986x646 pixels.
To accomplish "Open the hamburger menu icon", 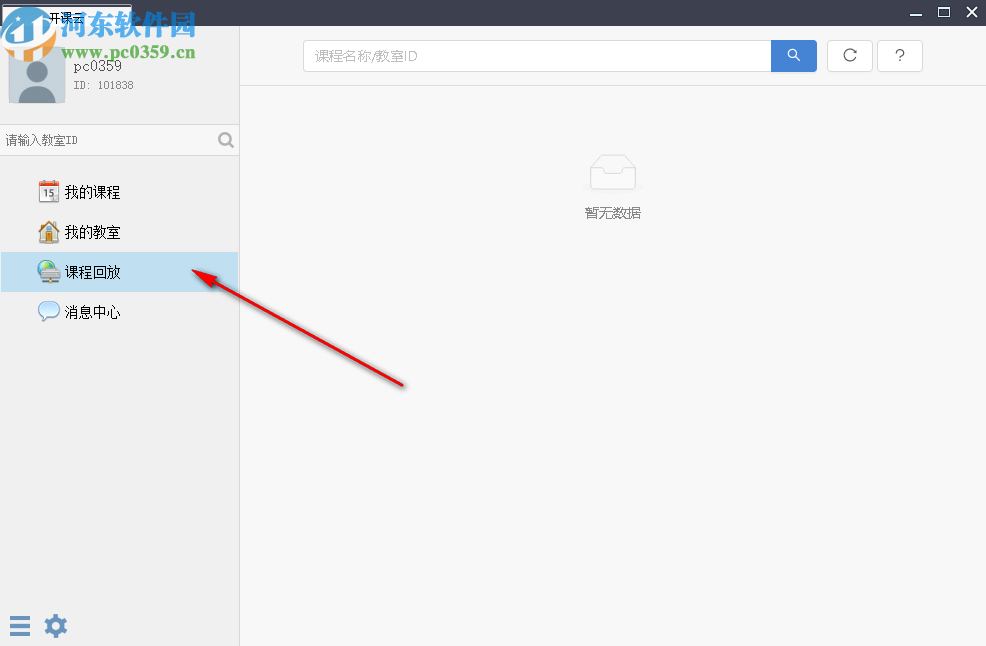I will click(20, 626).
